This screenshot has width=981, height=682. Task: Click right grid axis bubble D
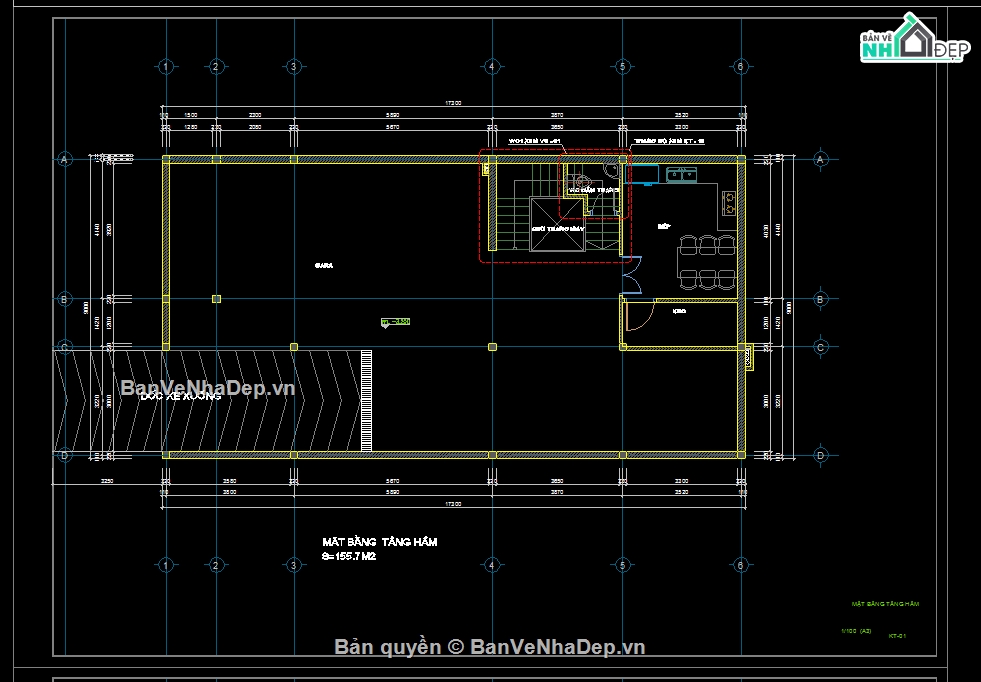[x=820, y=455]
